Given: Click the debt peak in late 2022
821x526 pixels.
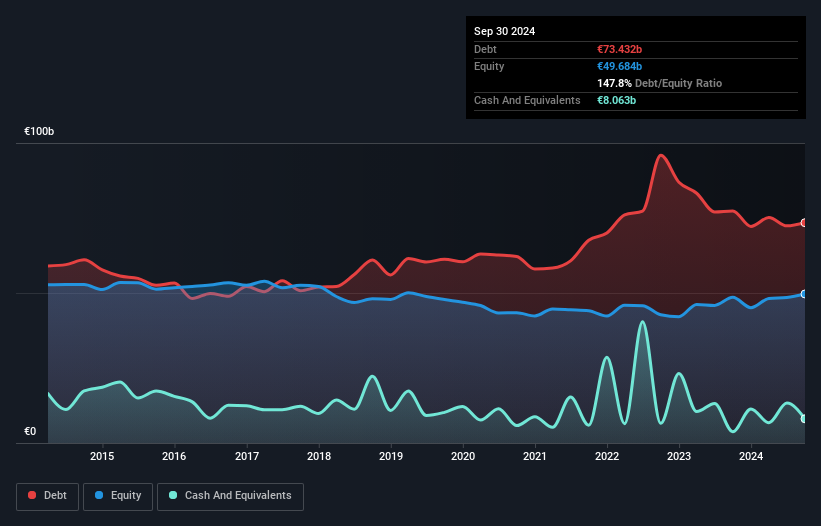Looking at the screenshot, I should pos(661,155).
